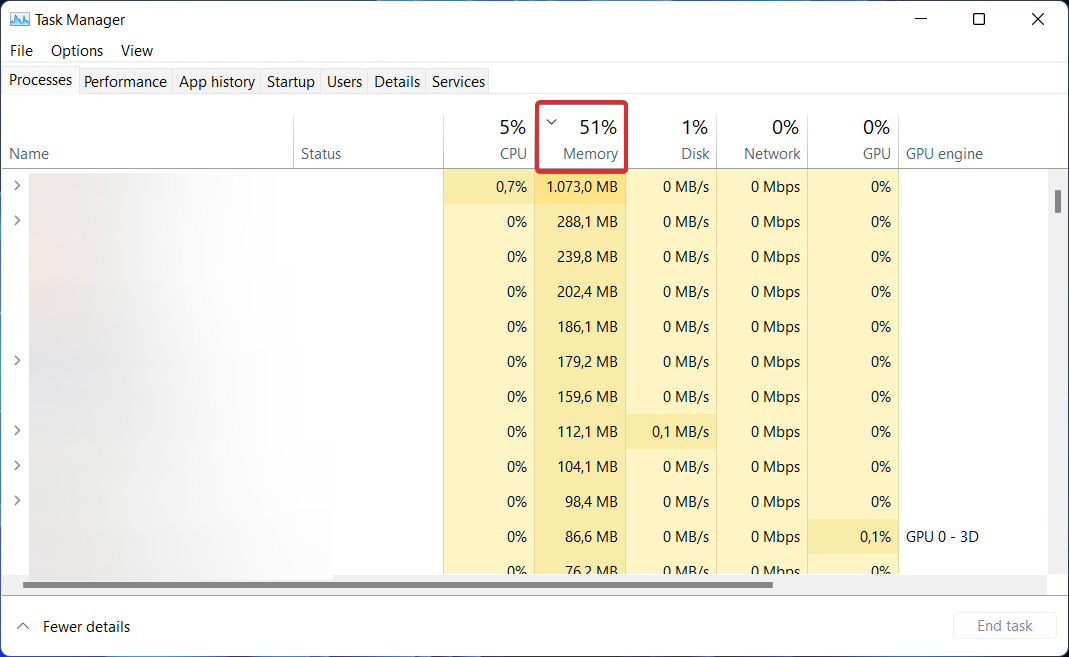The height and width of the screenshot is (657, 1069).
Task: Click the Memory sort chevron
Action: coord(551,121)
